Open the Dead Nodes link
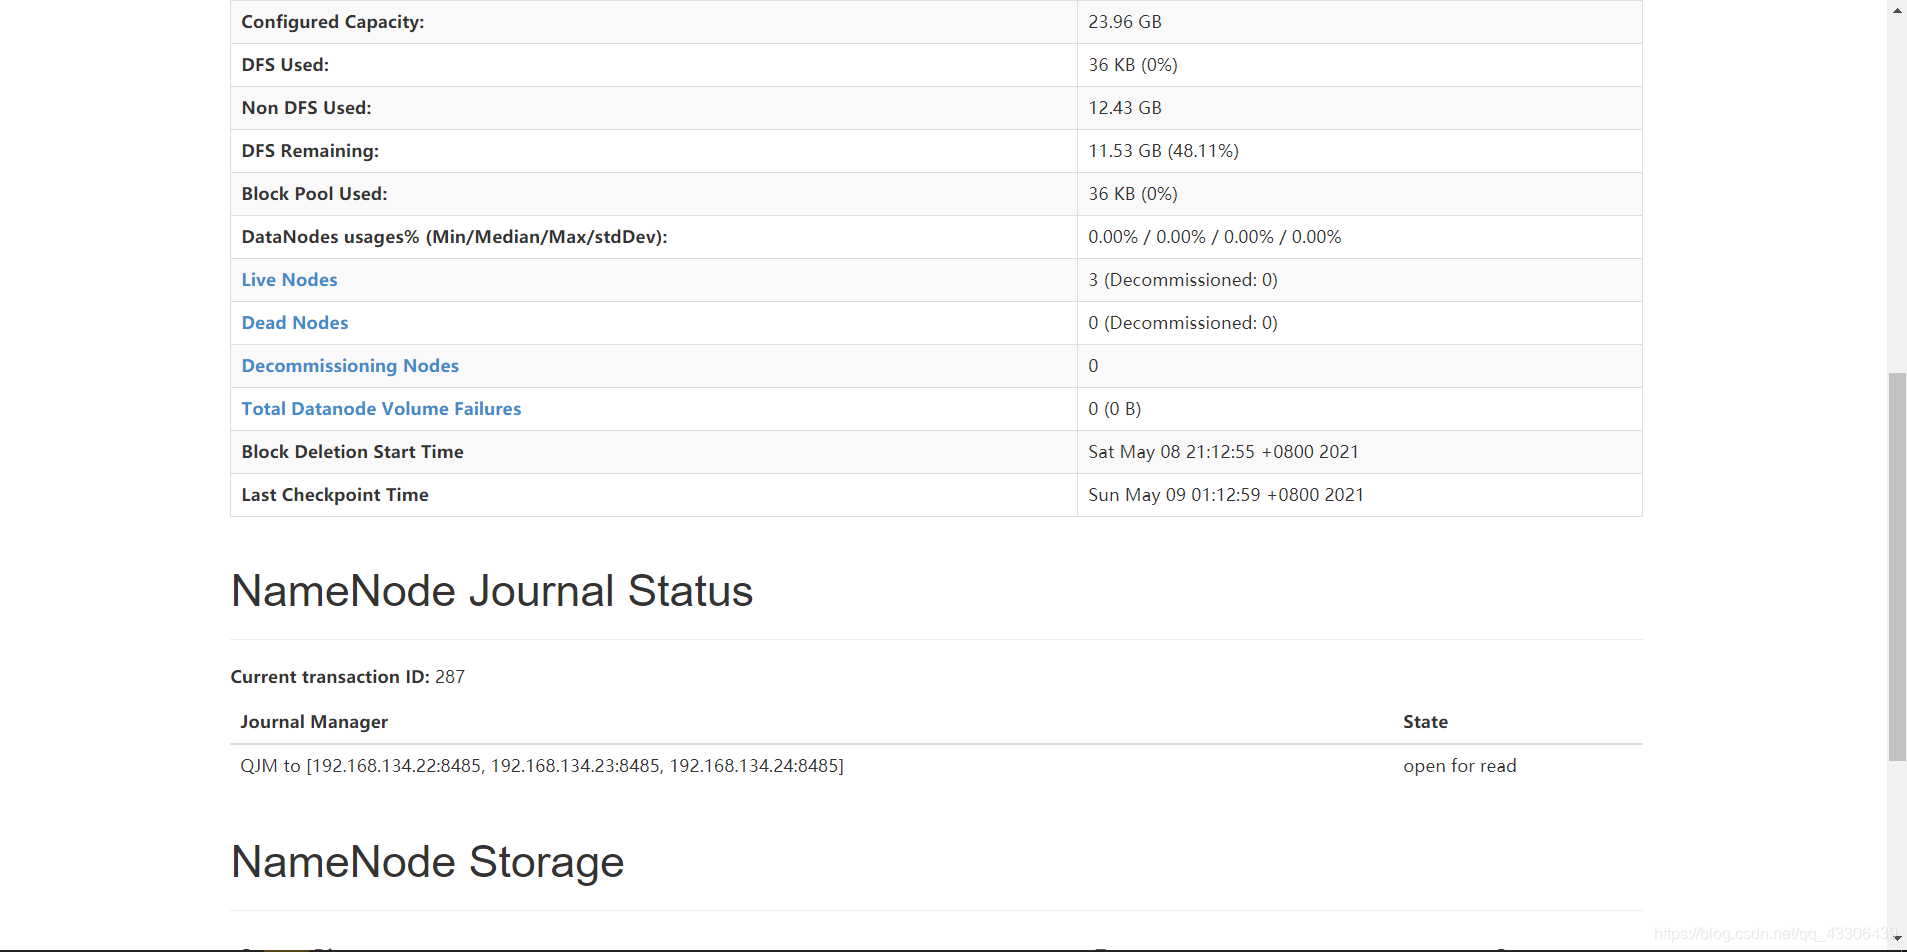The width and height of the screenshot is (1907, 952). [295, 323]
